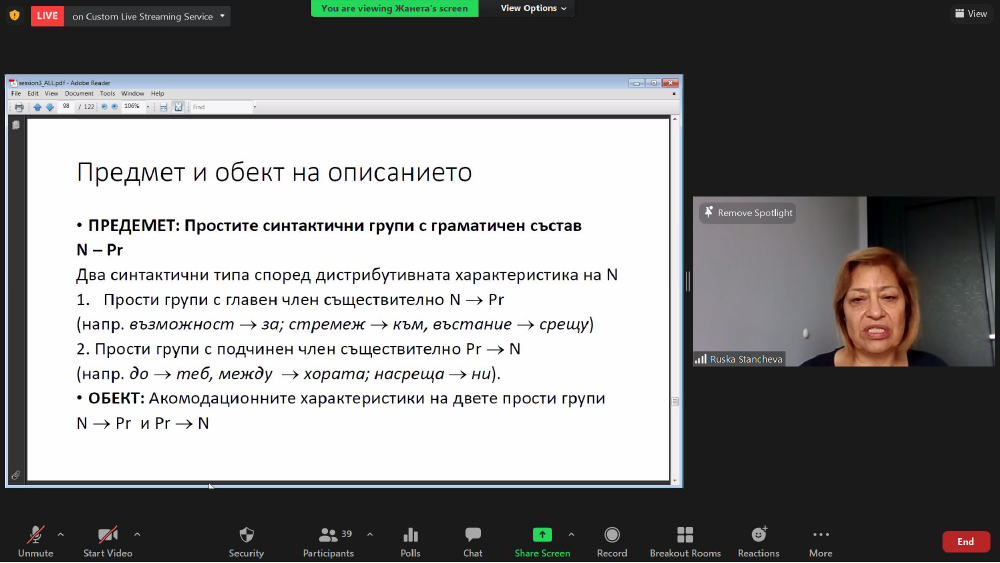Open live streaming service dropdown arrow
This screenshot has height=563, width=1000.
222,16
